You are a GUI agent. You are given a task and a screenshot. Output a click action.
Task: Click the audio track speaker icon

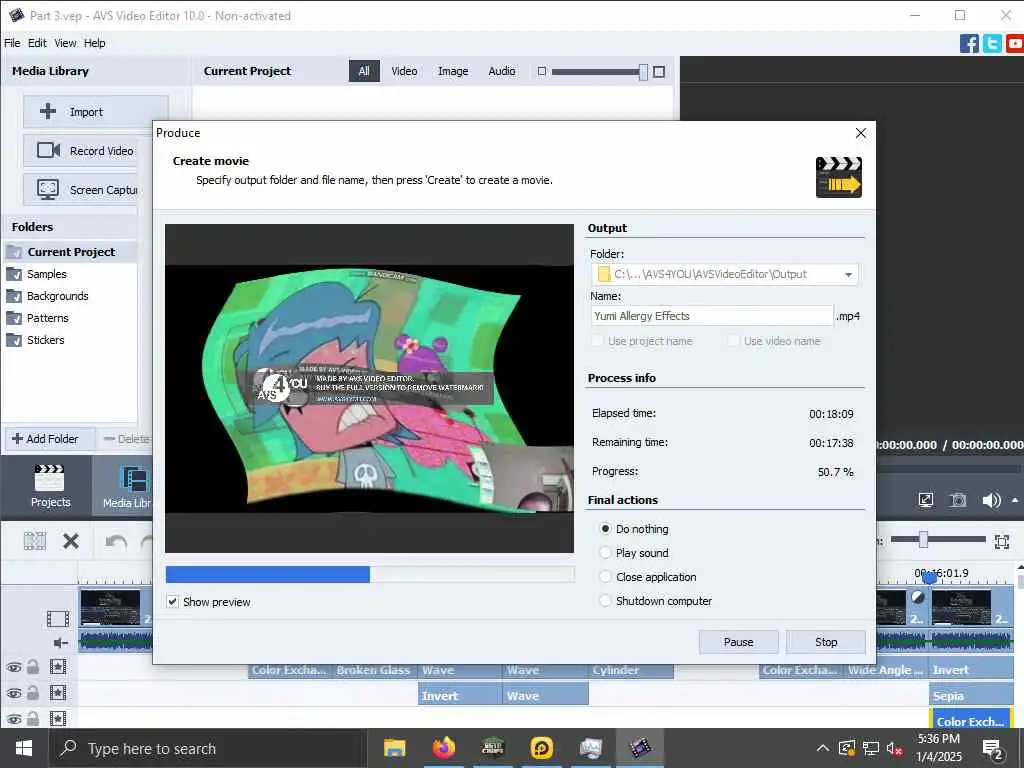pyautogui.click(x=60, y=643)
